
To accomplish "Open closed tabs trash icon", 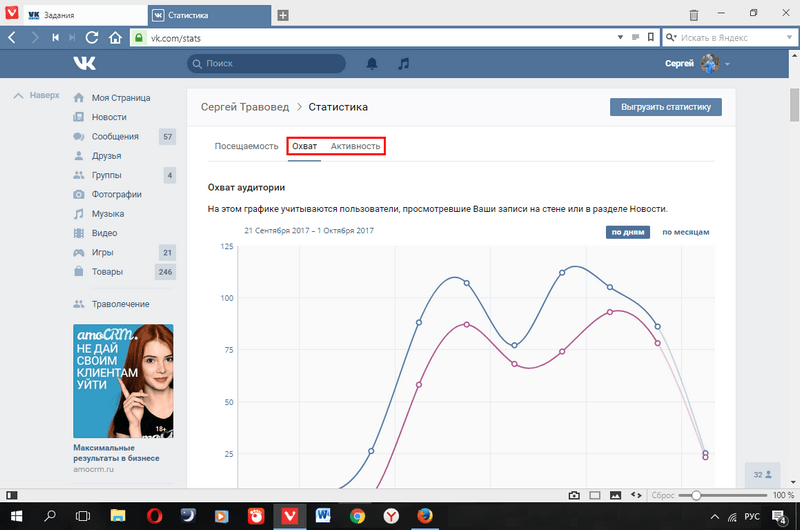I will tap(694, 15).
